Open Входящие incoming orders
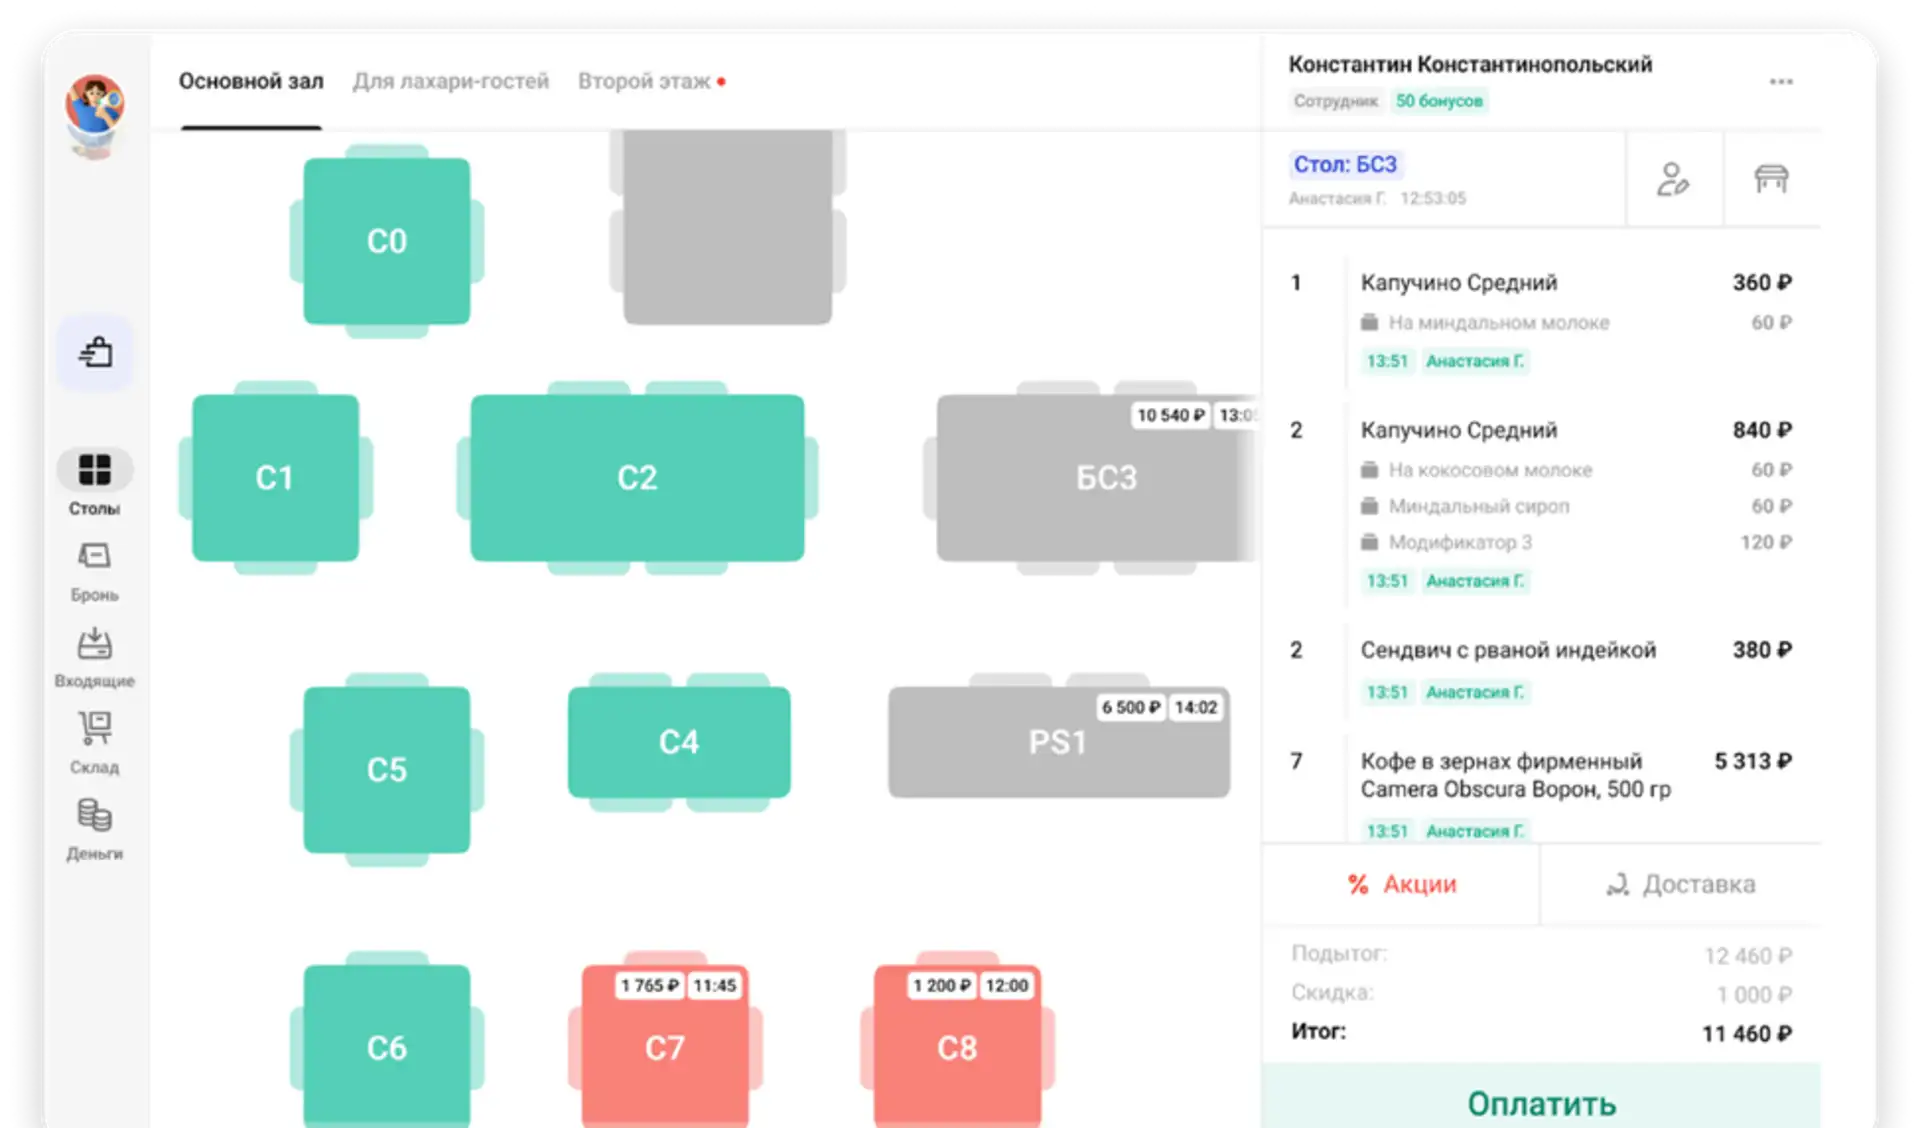Image resolution: width=1920 pixels, height=1128 pixels. pos(94,658)
